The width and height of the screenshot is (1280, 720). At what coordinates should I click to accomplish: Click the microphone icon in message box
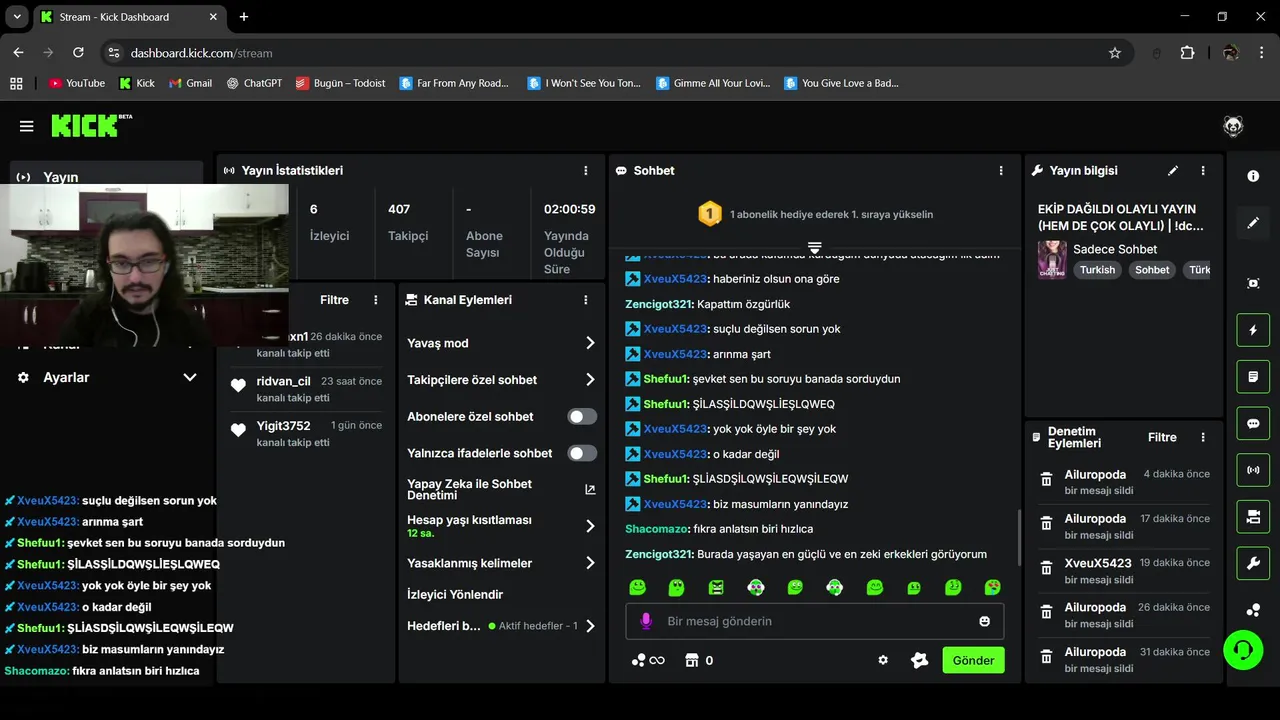pyautogui.click(x=646, y=621)
